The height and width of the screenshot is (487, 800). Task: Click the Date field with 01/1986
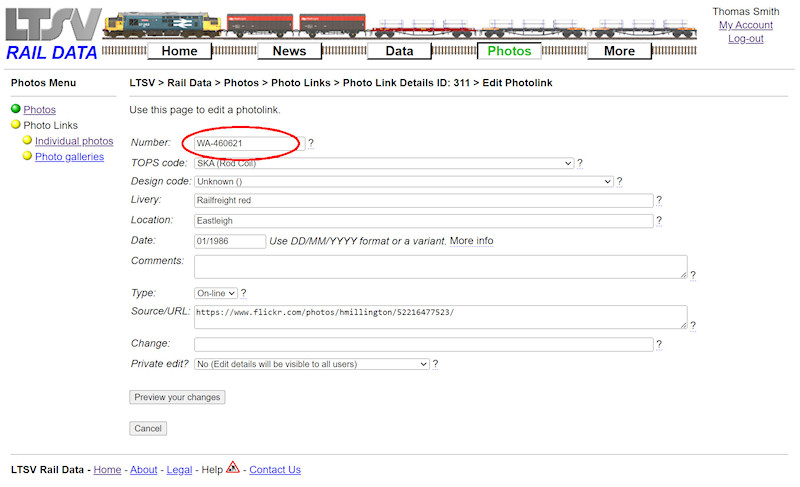pyautogui.click(x=230, y=241)
